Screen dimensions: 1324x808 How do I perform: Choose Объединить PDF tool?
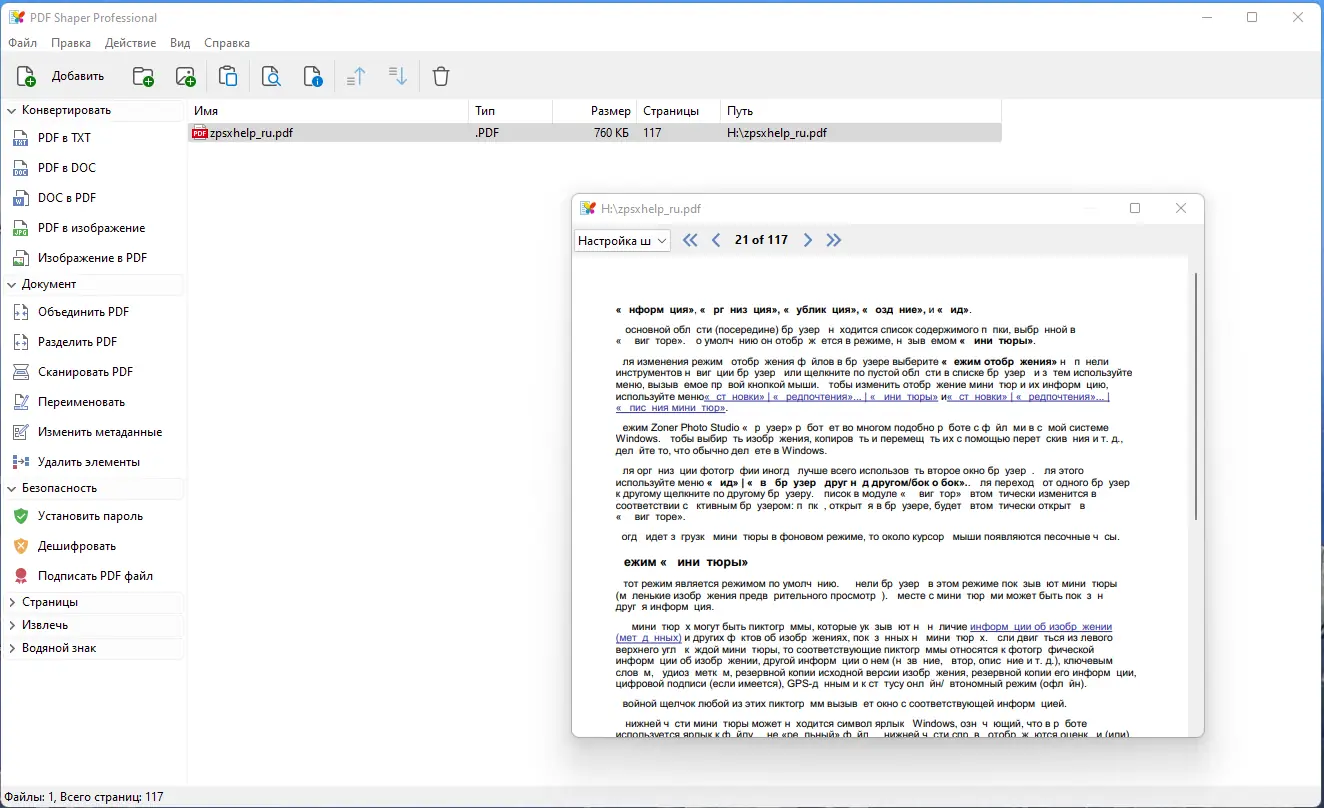click(83, 312)
